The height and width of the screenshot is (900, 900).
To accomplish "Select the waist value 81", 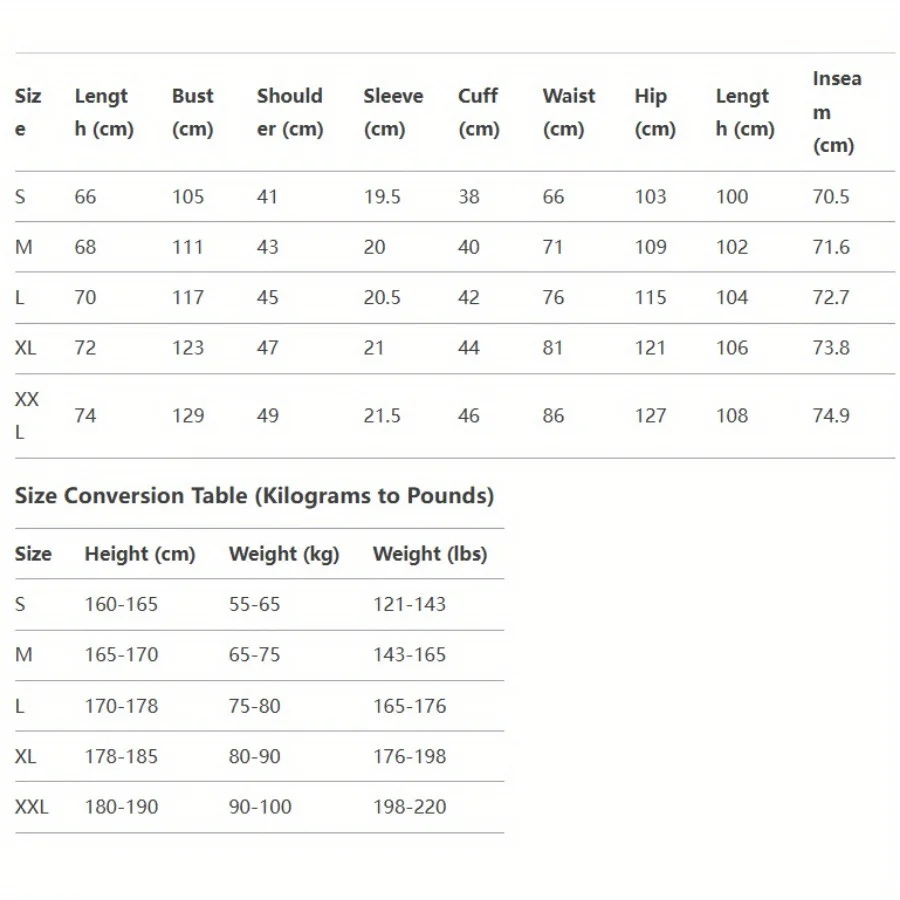I will [553, 348].
